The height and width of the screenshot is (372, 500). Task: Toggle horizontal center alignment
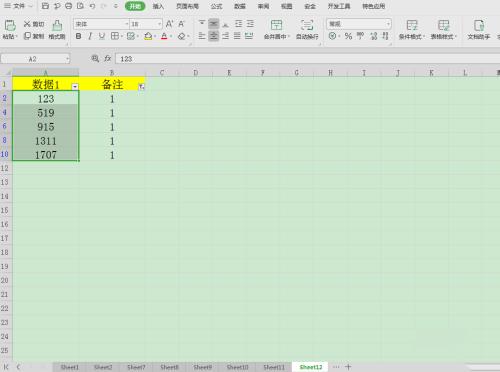click(214, 36)
